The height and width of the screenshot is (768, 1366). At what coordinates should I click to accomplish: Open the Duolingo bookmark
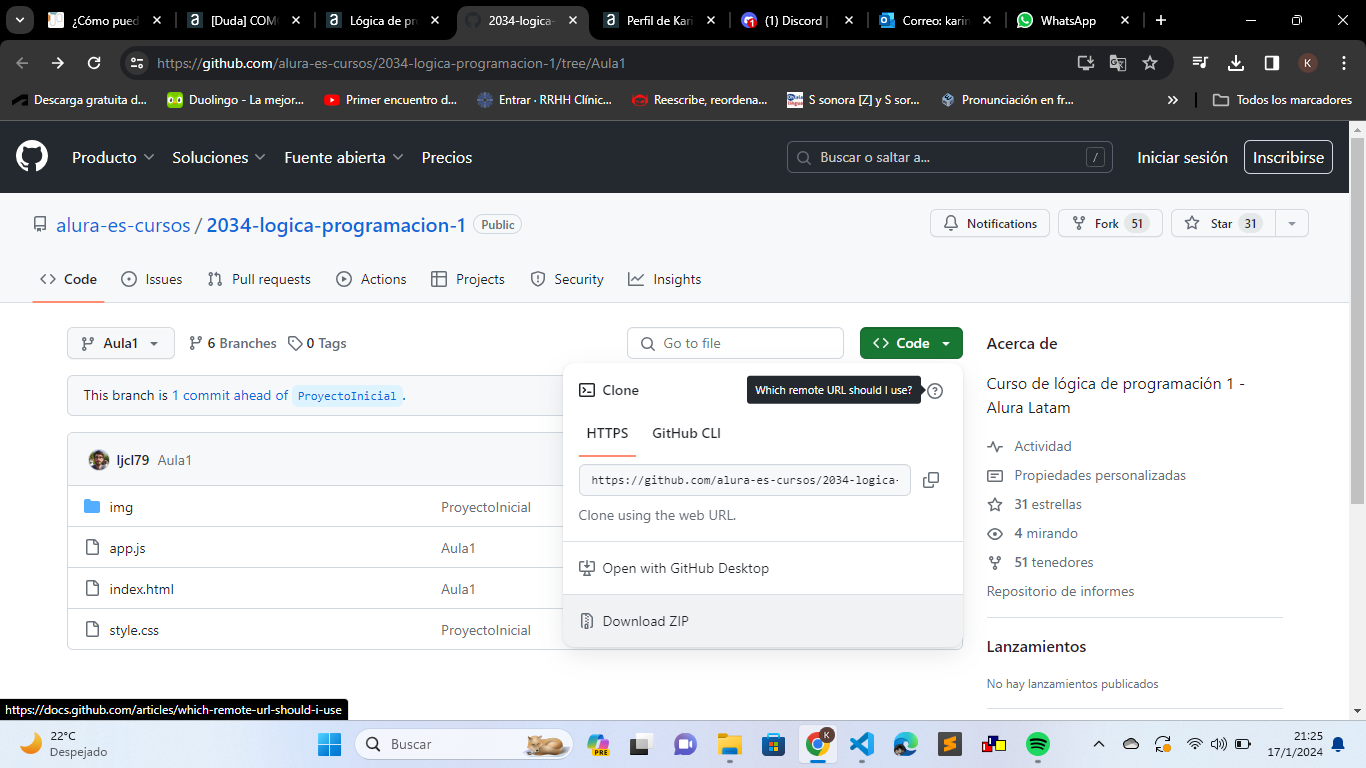235,100
